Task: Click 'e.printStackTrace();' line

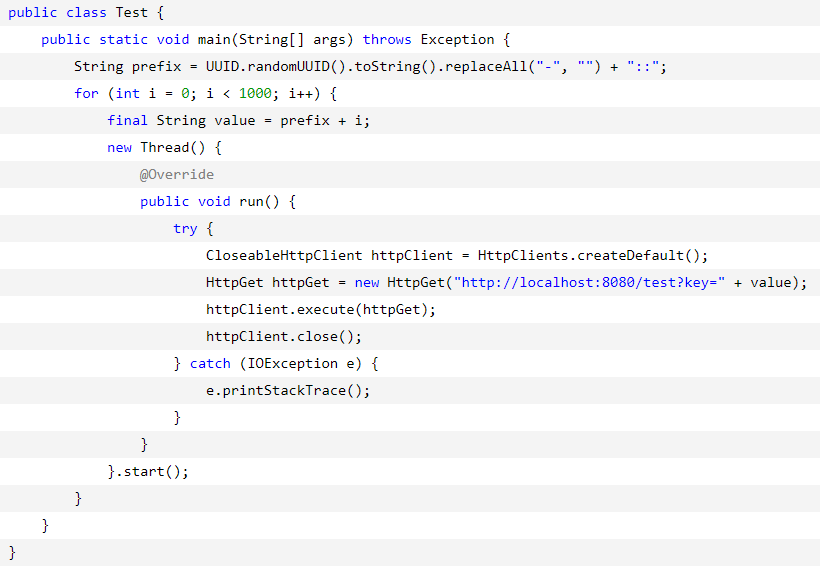Action: (x=288, y=391)
